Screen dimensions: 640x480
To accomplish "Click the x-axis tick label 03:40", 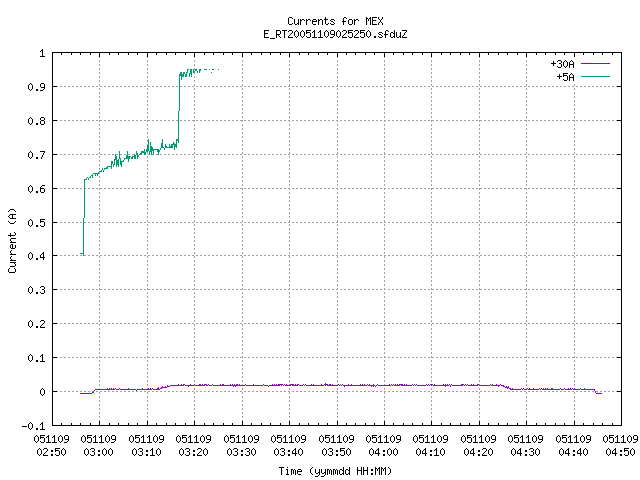I will (289, 452).
